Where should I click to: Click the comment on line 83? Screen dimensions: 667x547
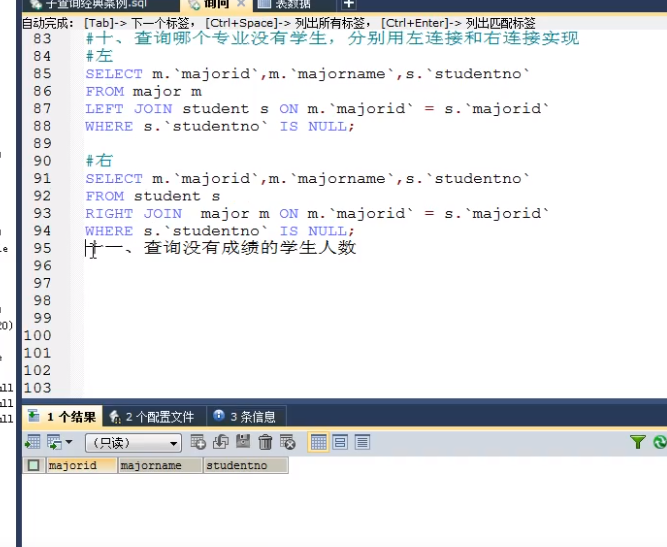pos(332,38)
